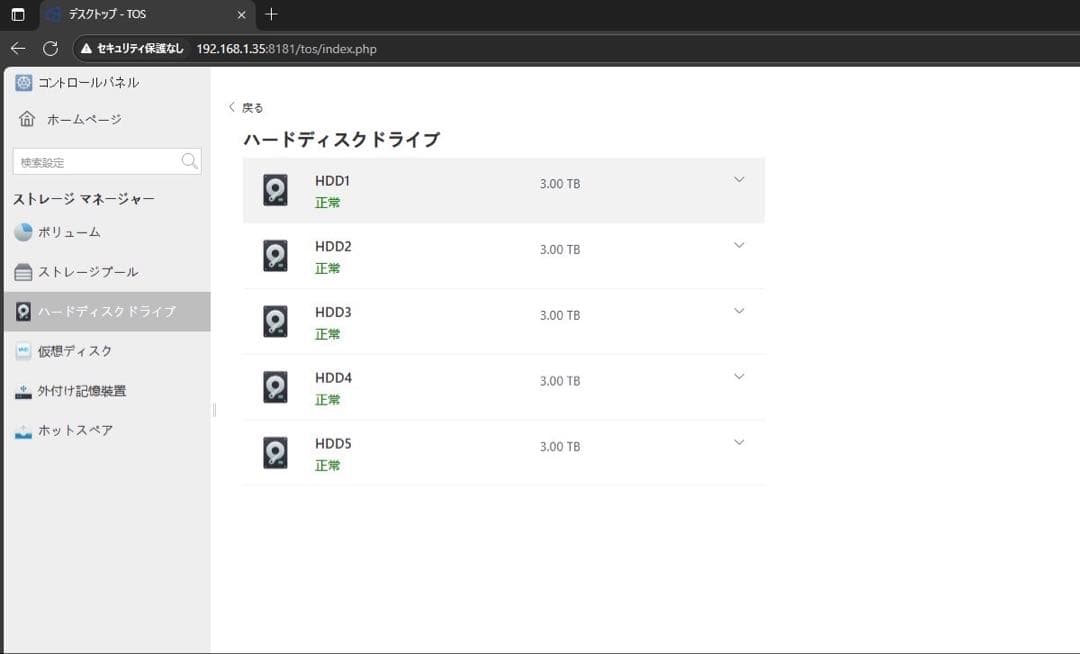
Task: Open ホットスペア using its sidebar icon
Action: point(22,430)
